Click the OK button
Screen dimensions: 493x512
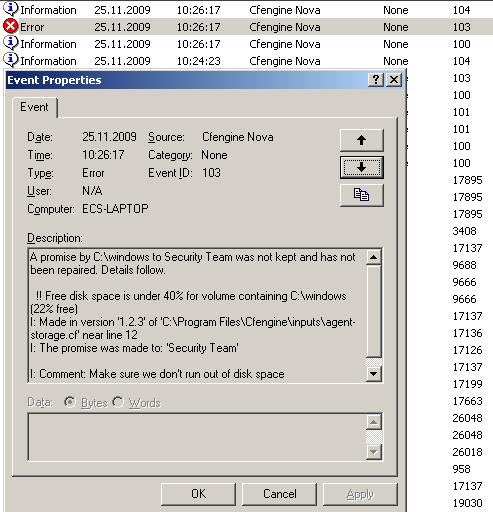click(198, 494)
